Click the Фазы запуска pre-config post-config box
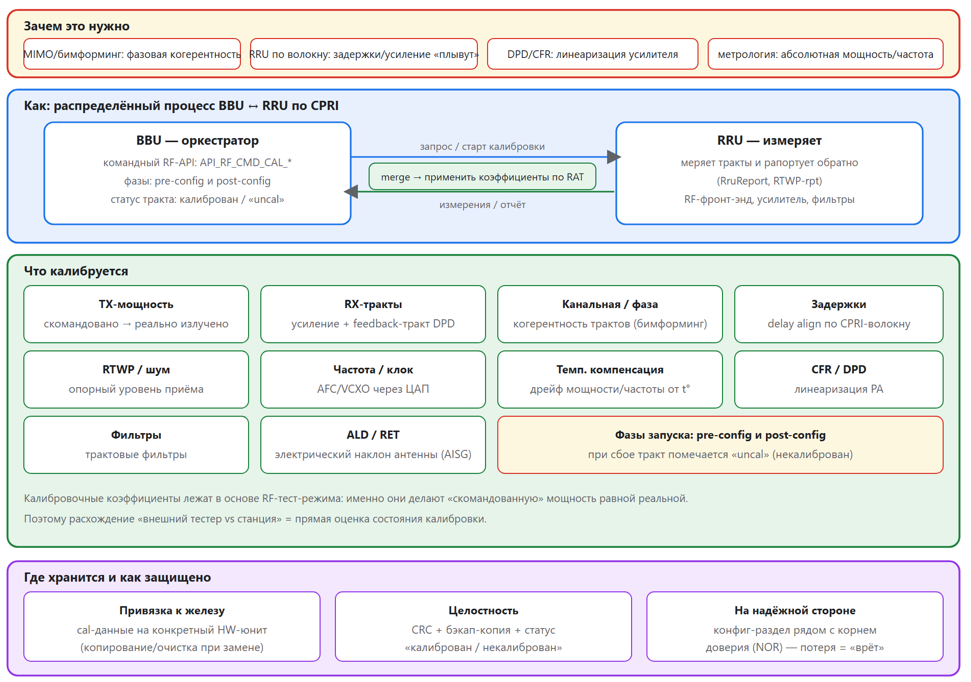The image size is (971, 682). tap(720, 445)
